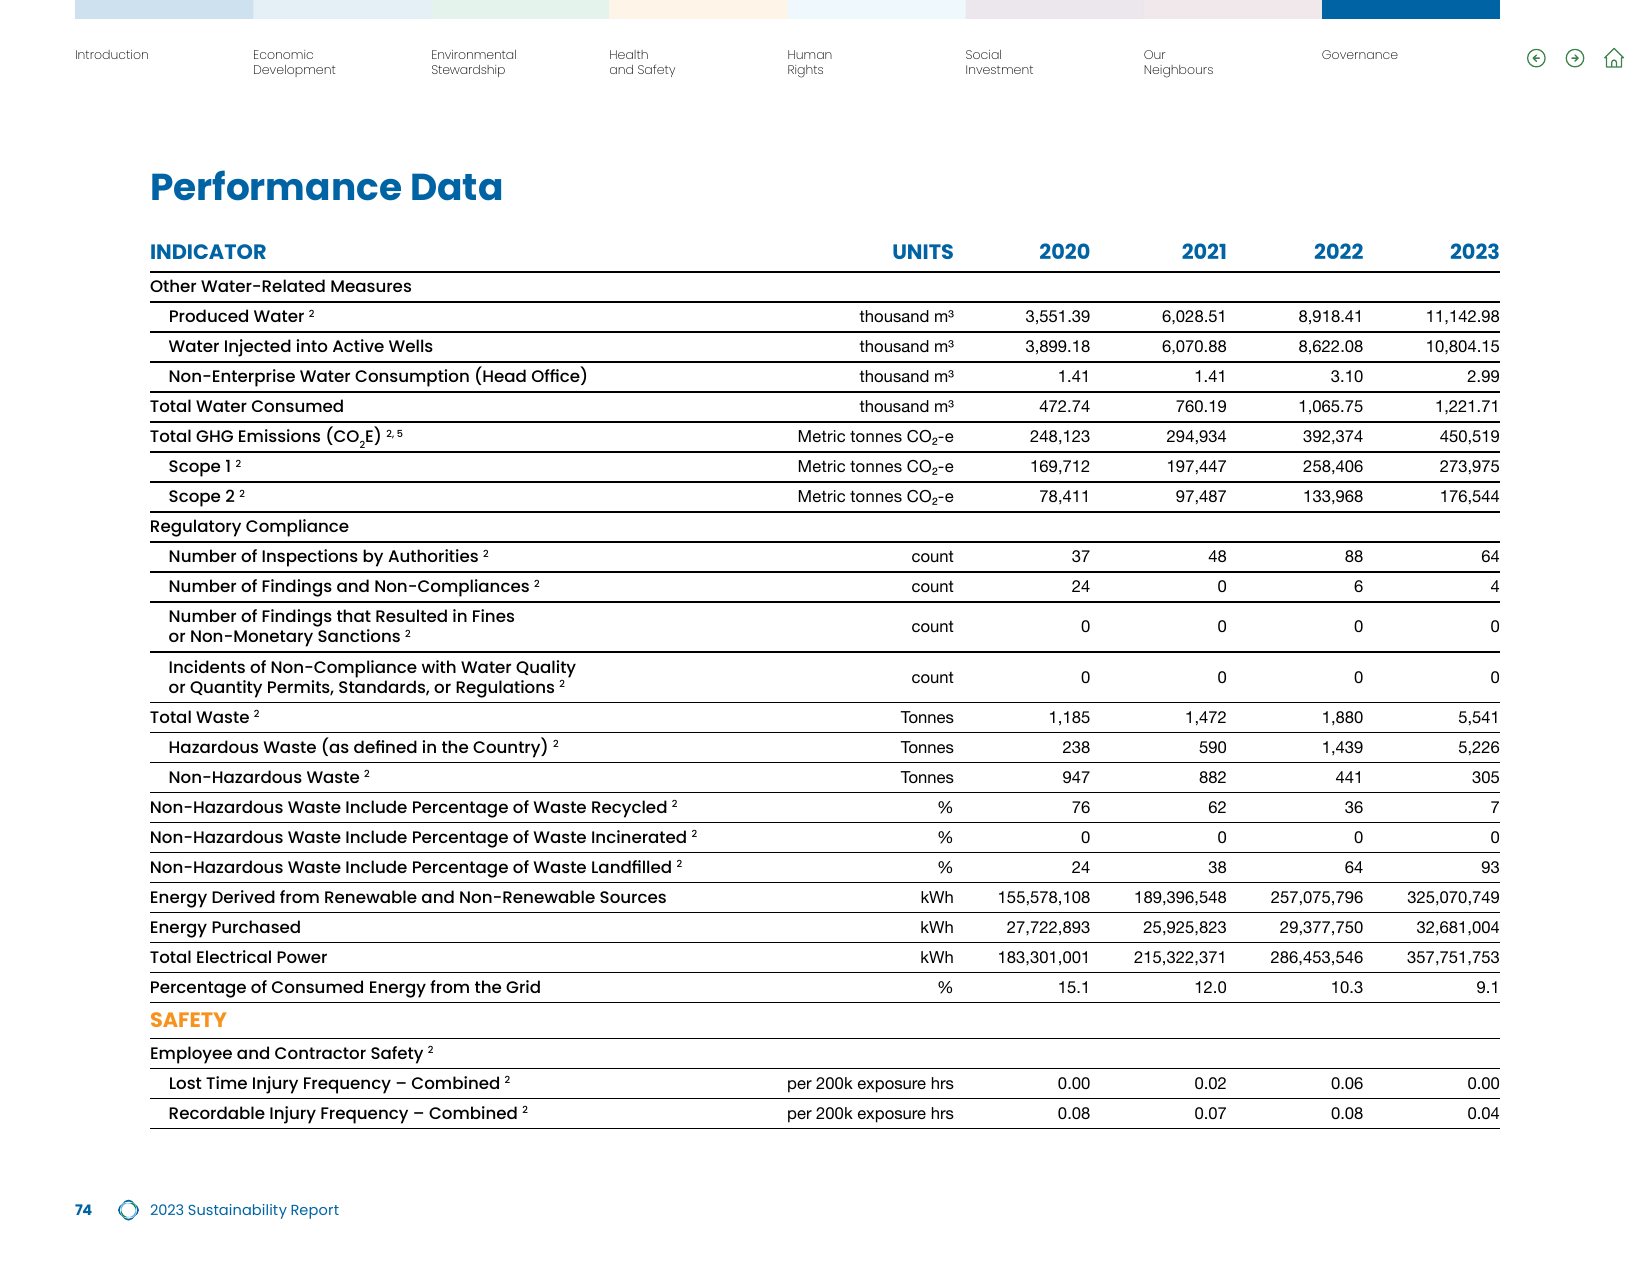The height and width of the screenshot is (1275, 1650).
Task: Click the 2023 Sustainability Report footer text
Action: coord(244,1210)
